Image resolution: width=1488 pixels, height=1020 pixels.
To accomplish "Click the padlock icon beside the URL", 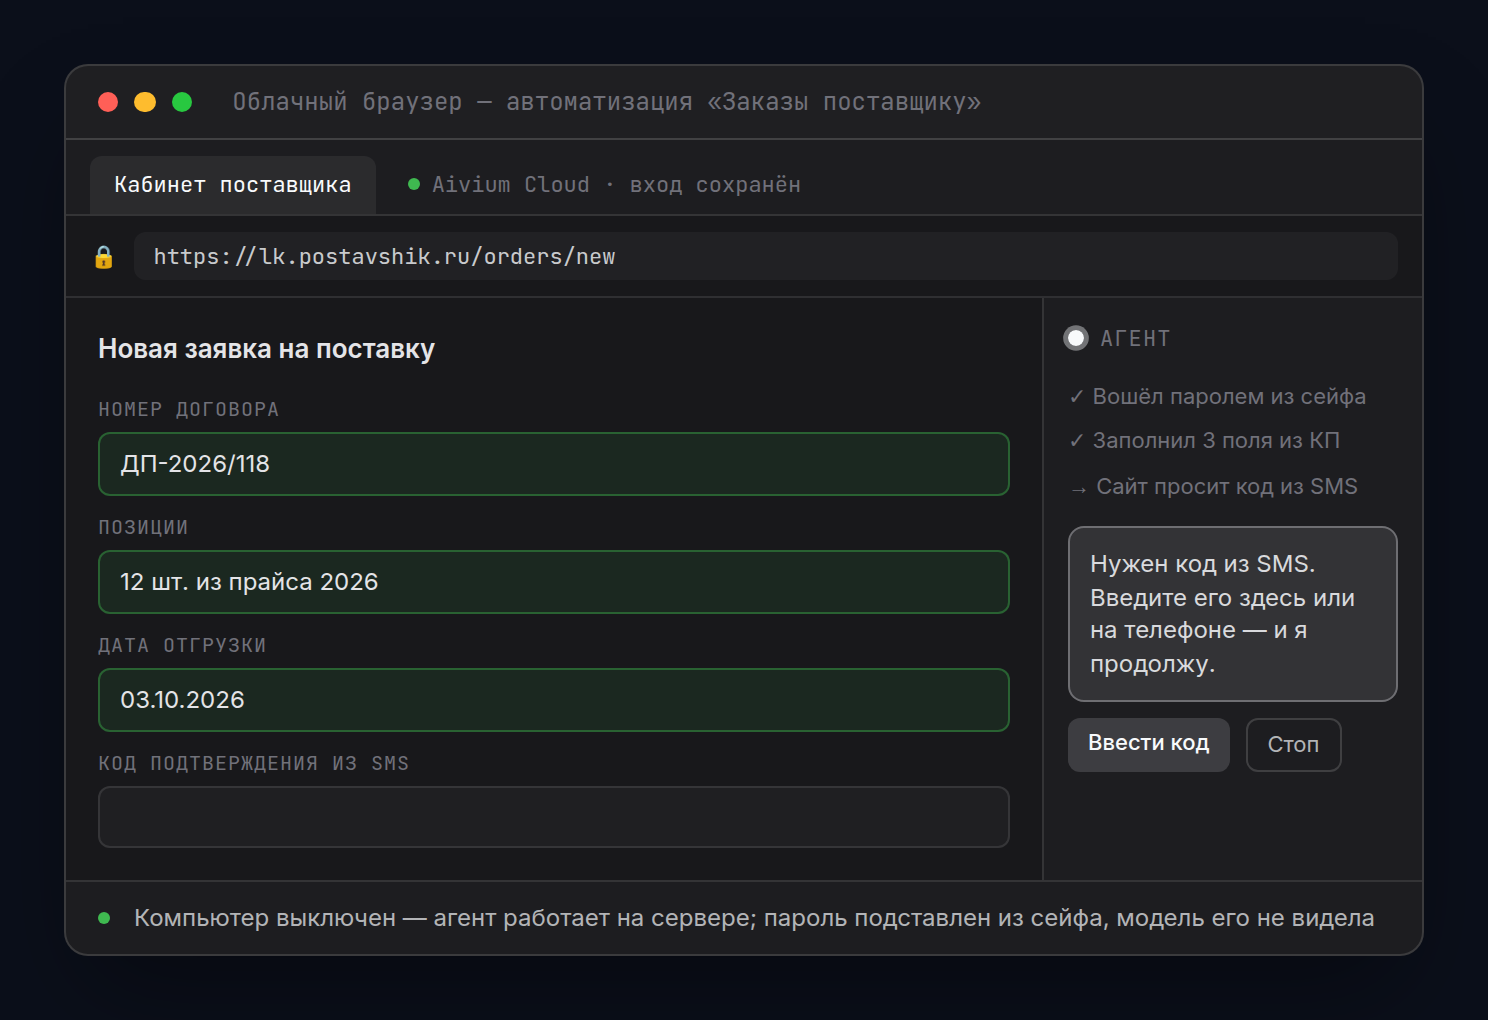I will [x=104, y=257].
